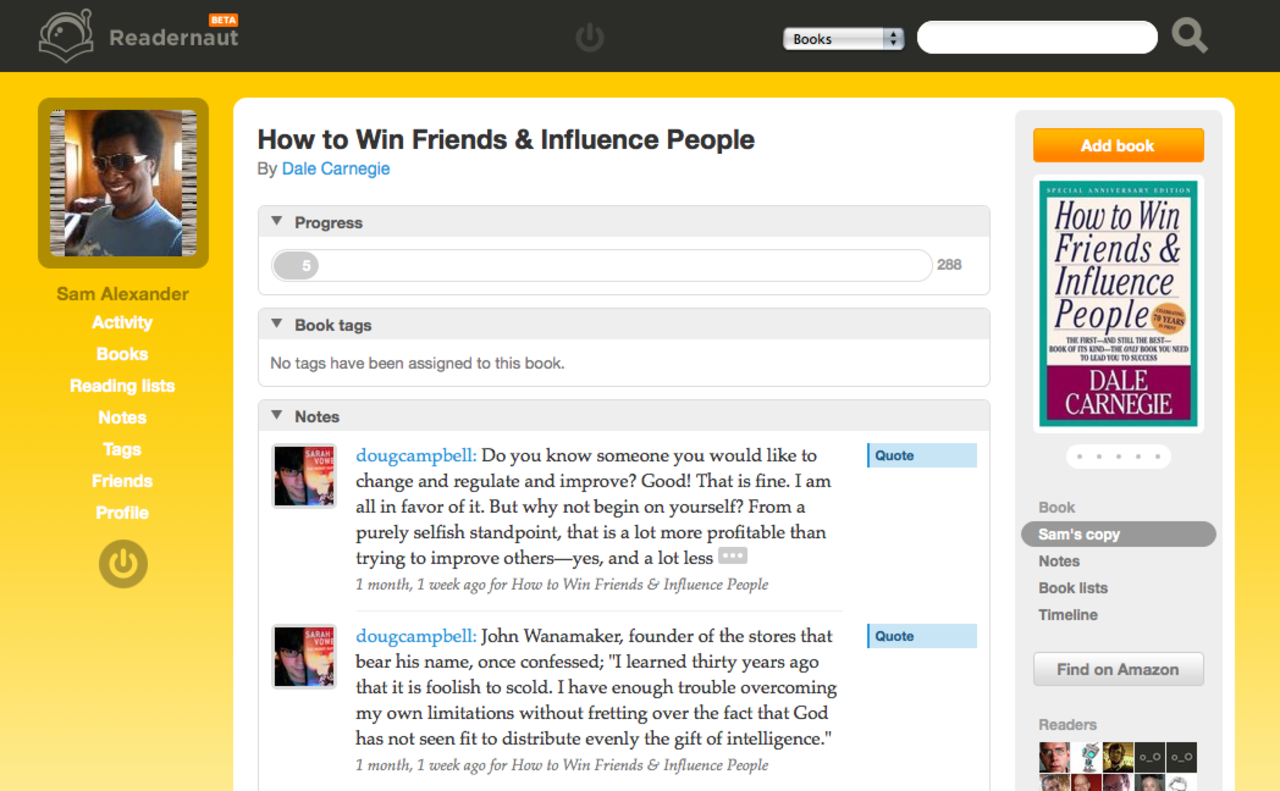Viewport: 1280px width, 791px height.
Task: Open the Books search category dropdown
Action: (843, 39)
